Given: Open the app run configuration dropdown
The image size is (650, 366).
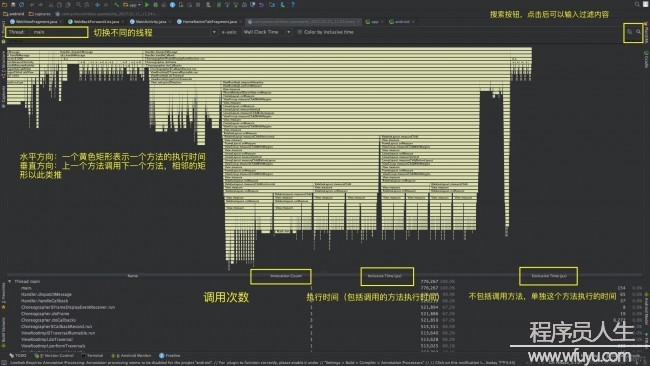Looking at the screenshot, I should [x=132, y=5].
